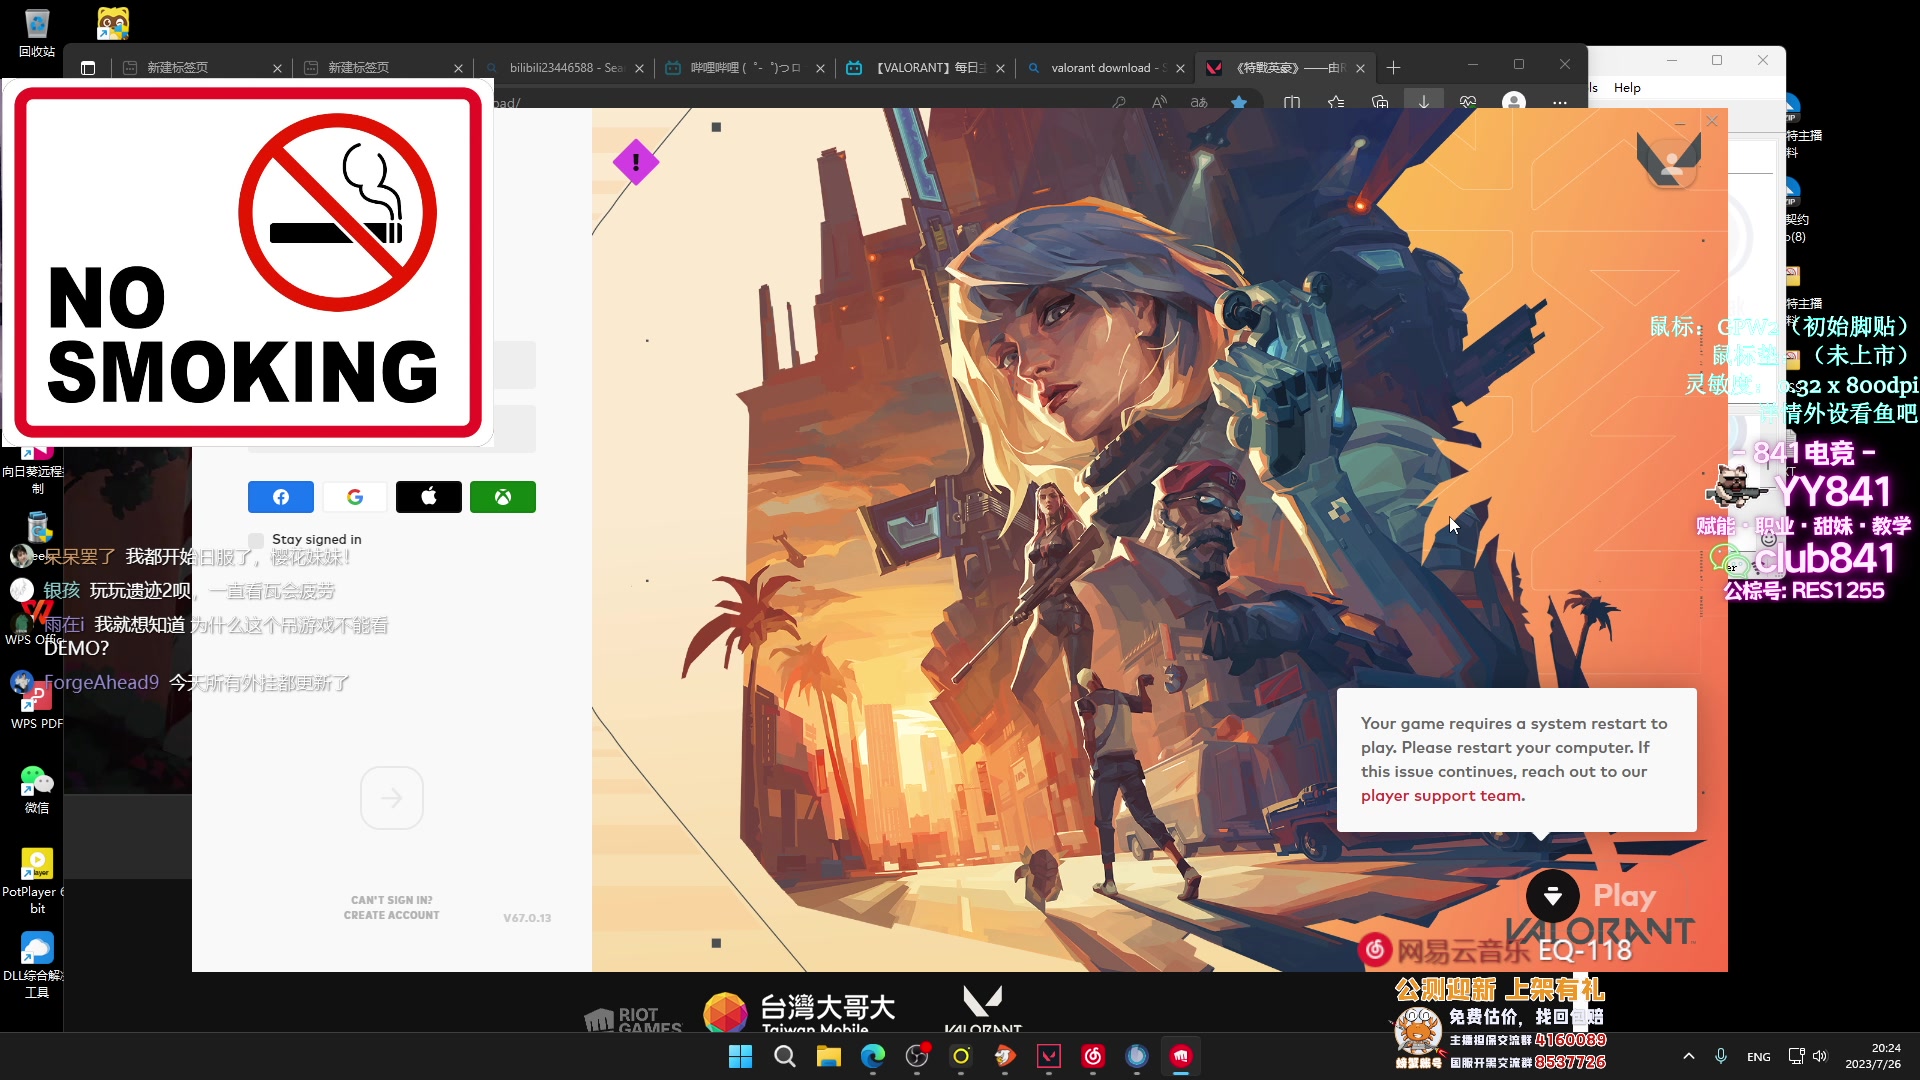
Task: Click the translate page icon
Action: click(1199, 103)
